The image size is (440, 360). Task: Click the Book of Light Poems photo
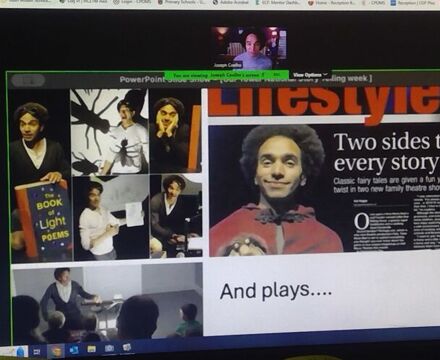coord(41,176)
